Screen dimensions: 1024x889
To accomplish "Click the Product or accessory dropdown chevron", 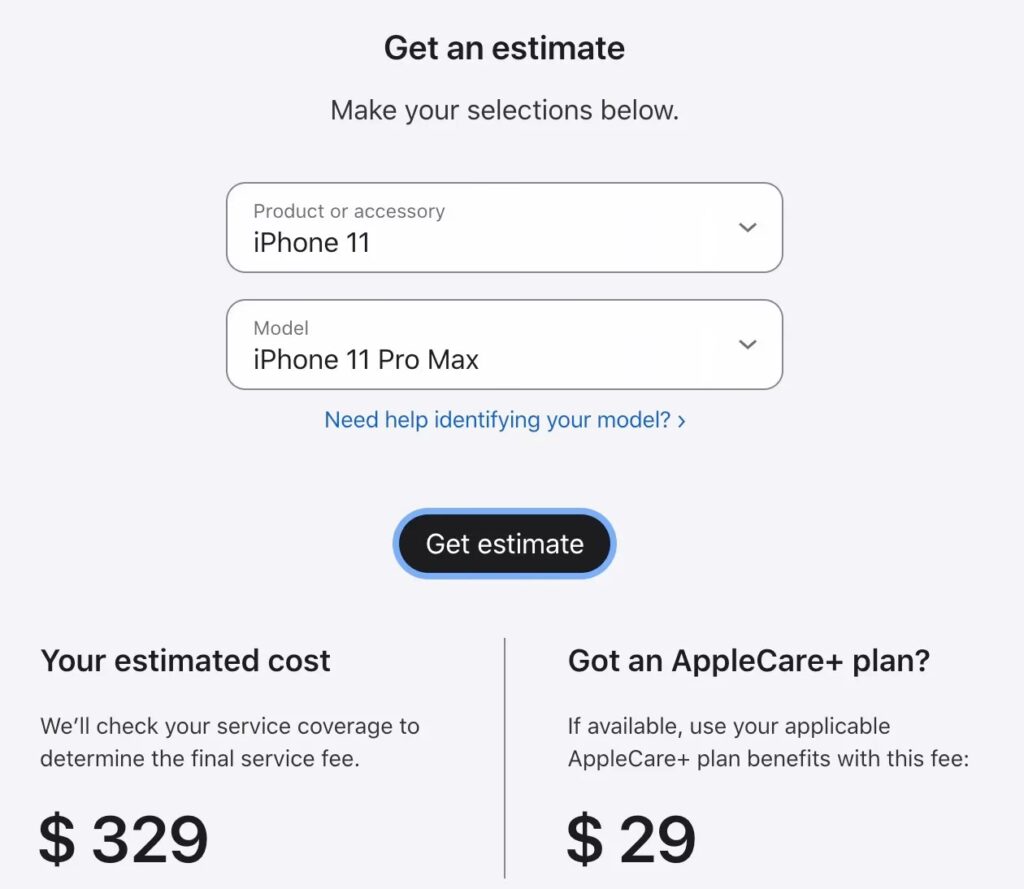I will point(747,227).
